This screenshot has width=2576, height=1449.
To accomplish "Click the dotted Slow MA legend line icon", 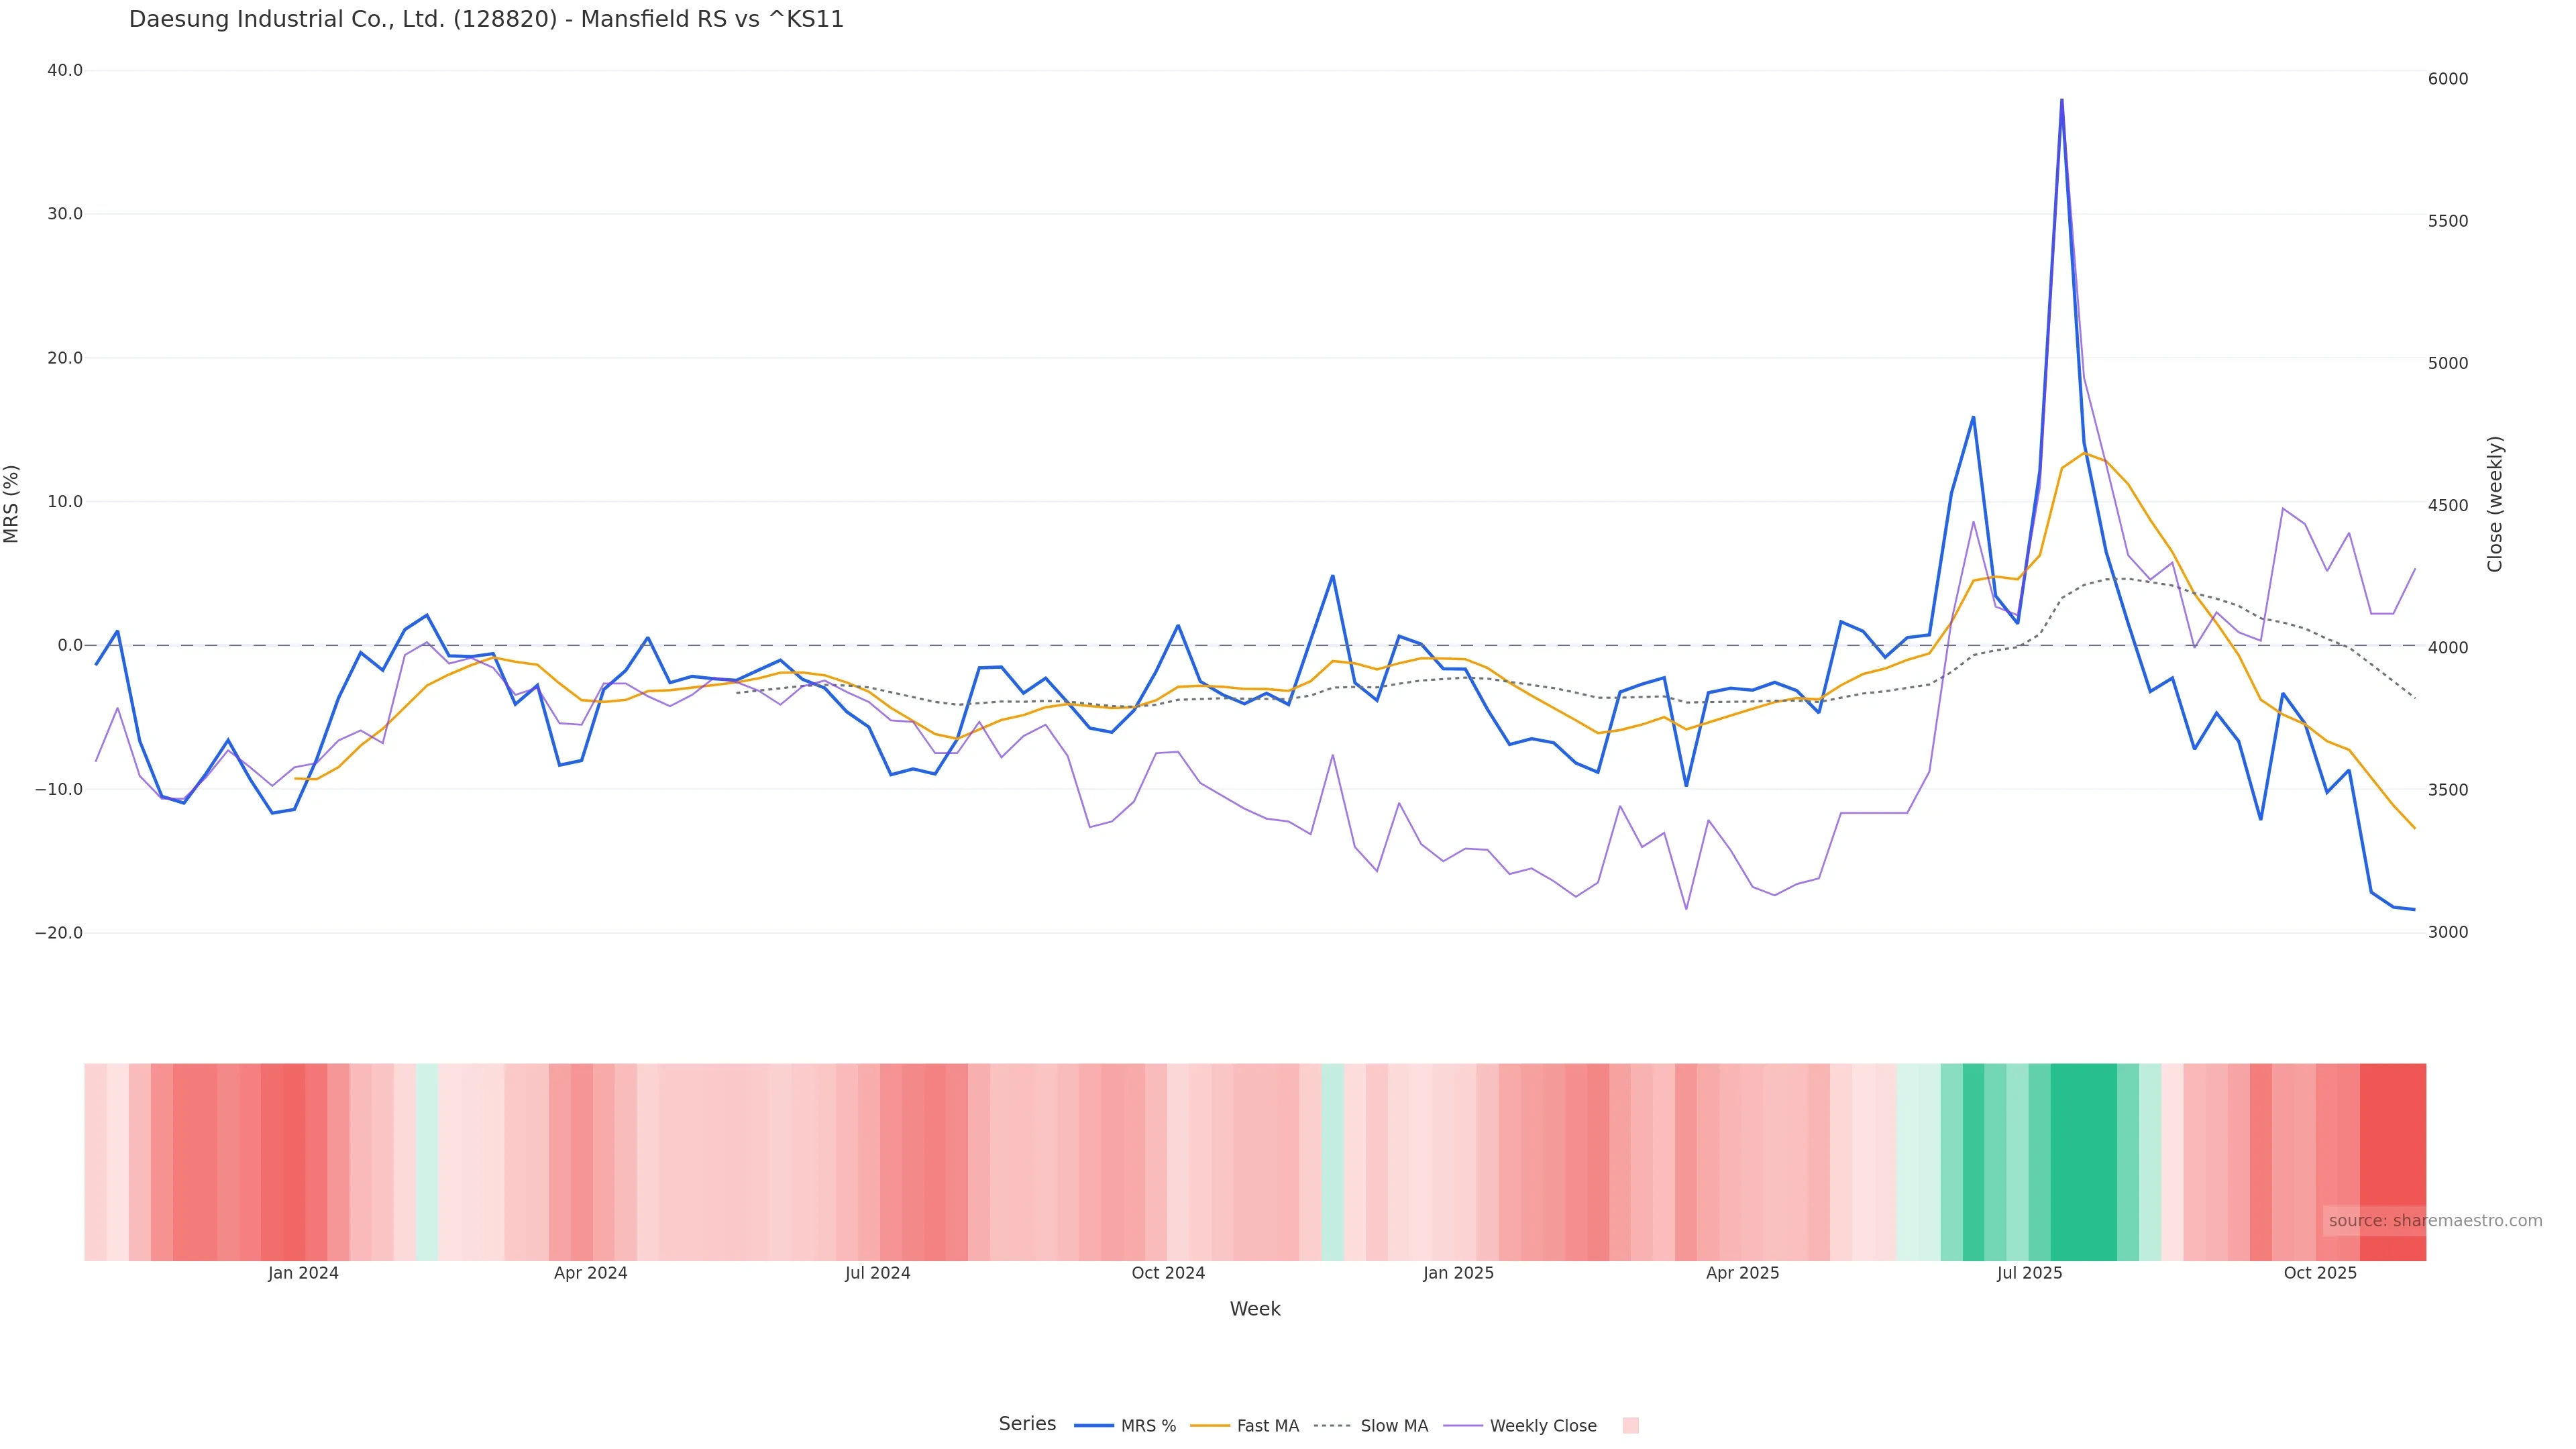I will [1332, 1426].
